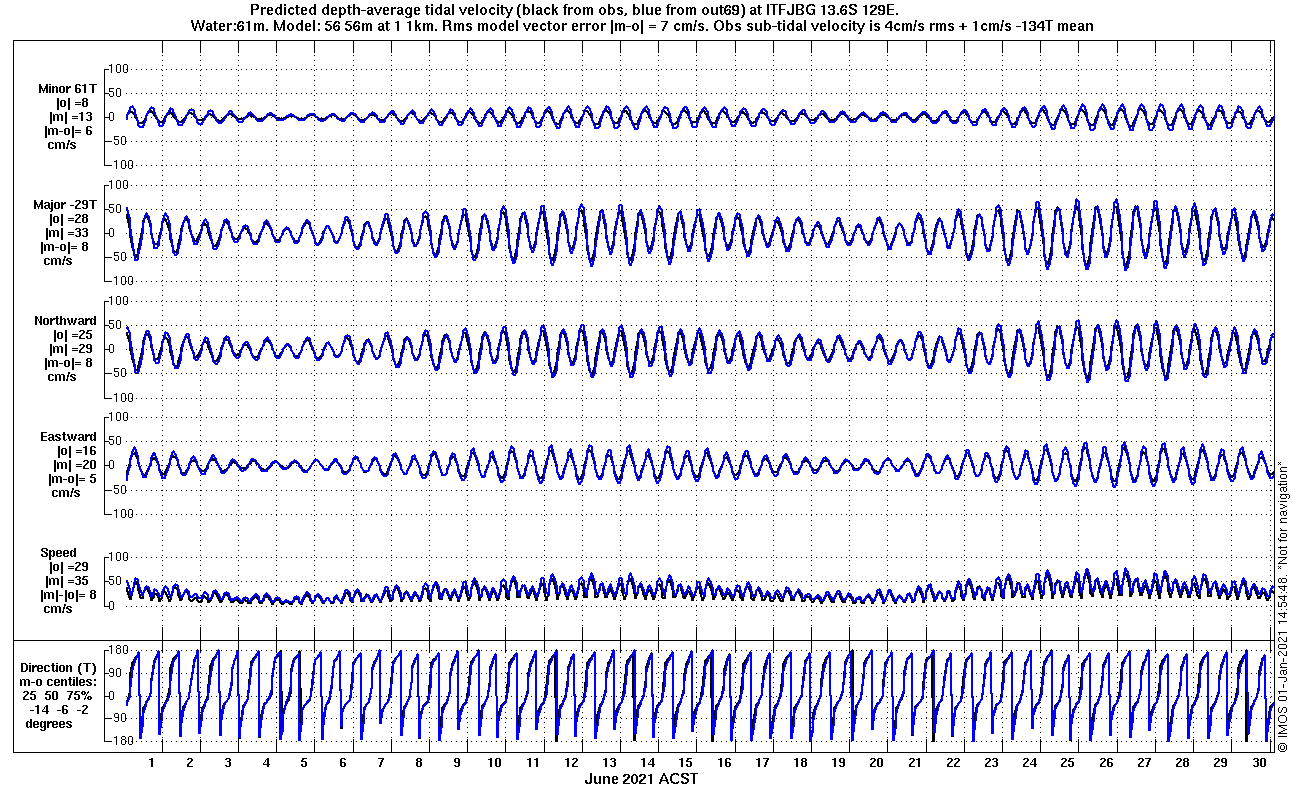
Task: Click day '24' on the date axis
Action: [x=1030, y=763]
